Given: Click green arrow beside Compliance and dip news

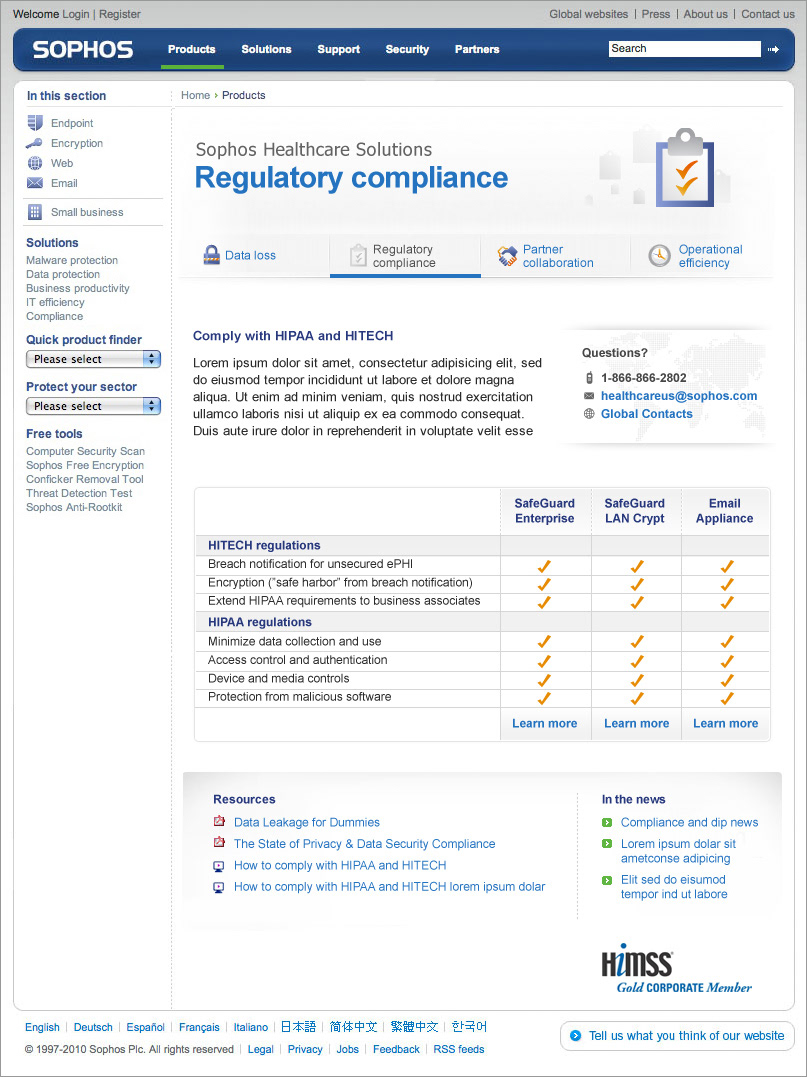Looking at the screenshot, I should click(x=606, y=822).
